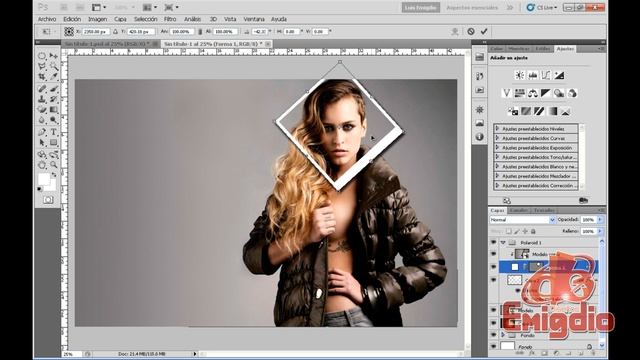The image size is (640, 360).
Task: Add a Levels adjustment
Action: pos(533,75)
